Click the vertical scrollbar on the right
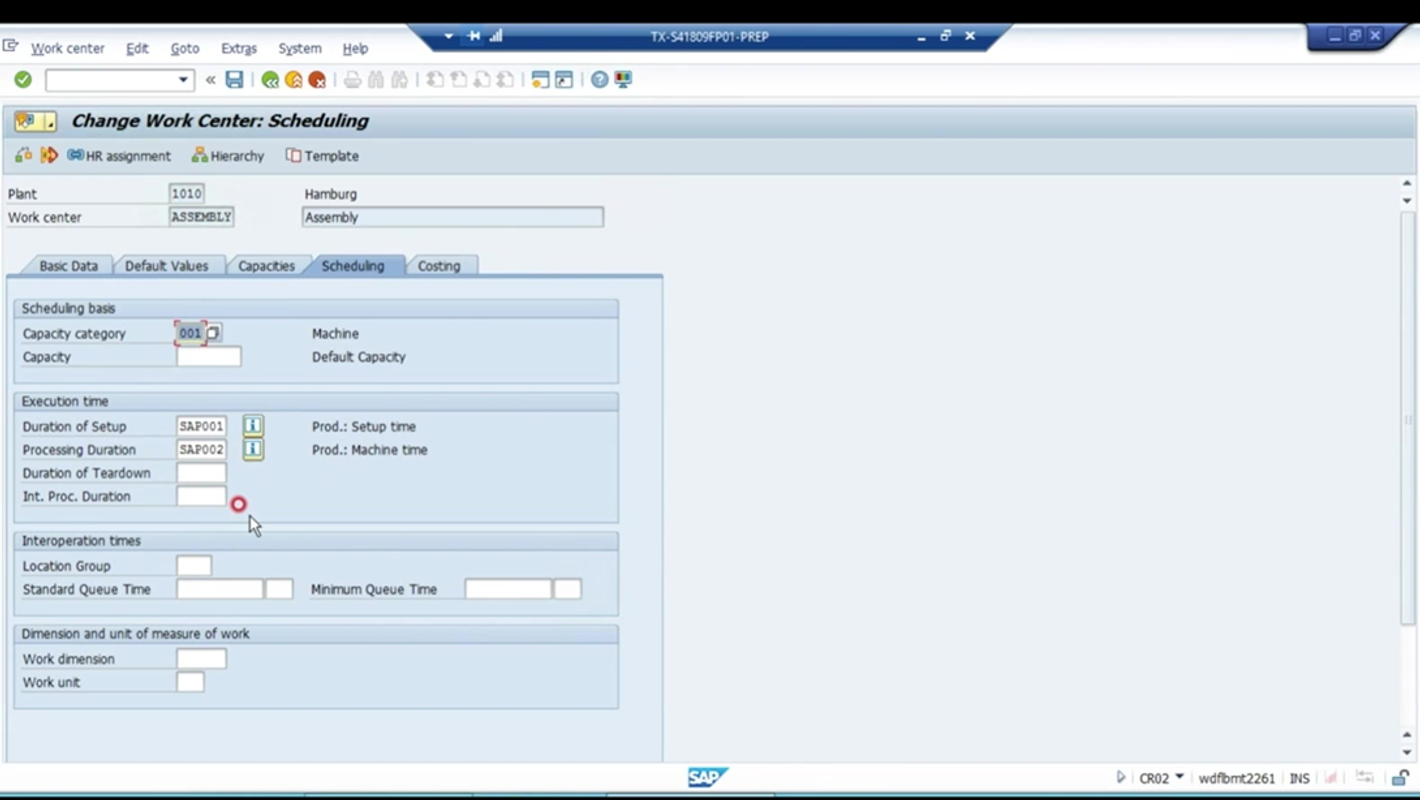Viewport: 1420px width, 800px height. click(1407, 417)
